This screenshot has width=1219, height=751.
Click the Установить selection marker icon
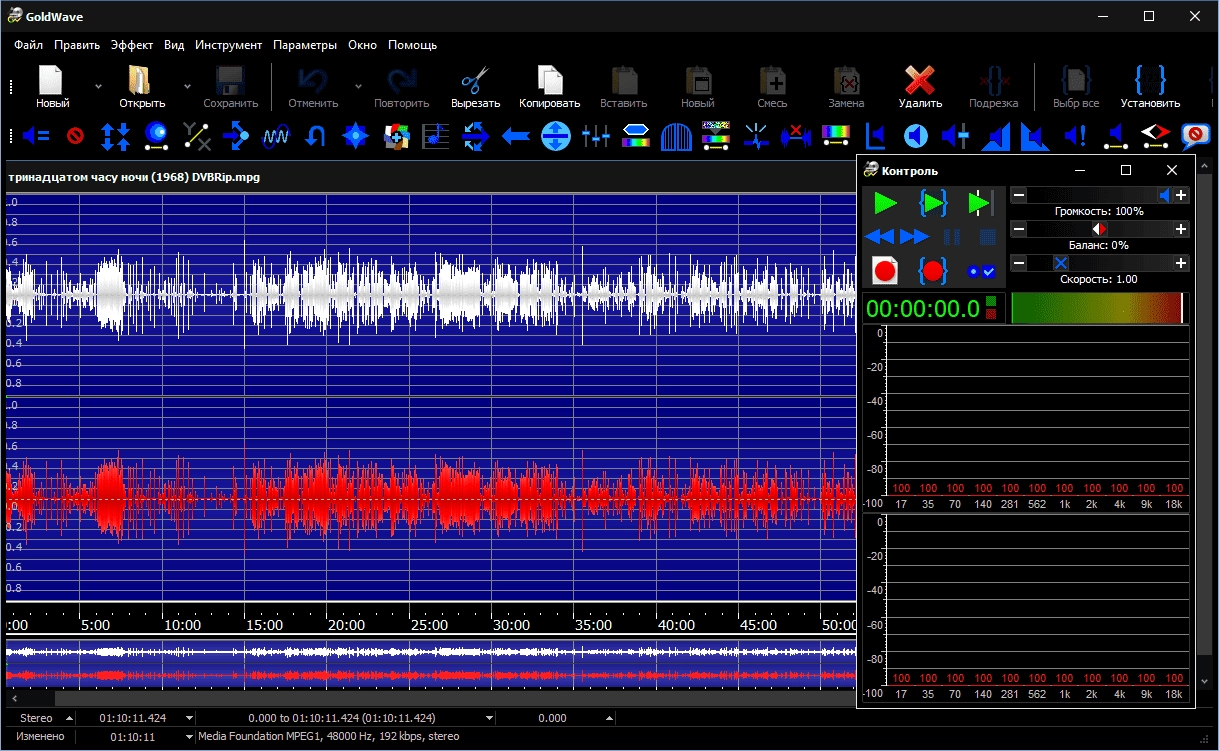(1150, 80)
